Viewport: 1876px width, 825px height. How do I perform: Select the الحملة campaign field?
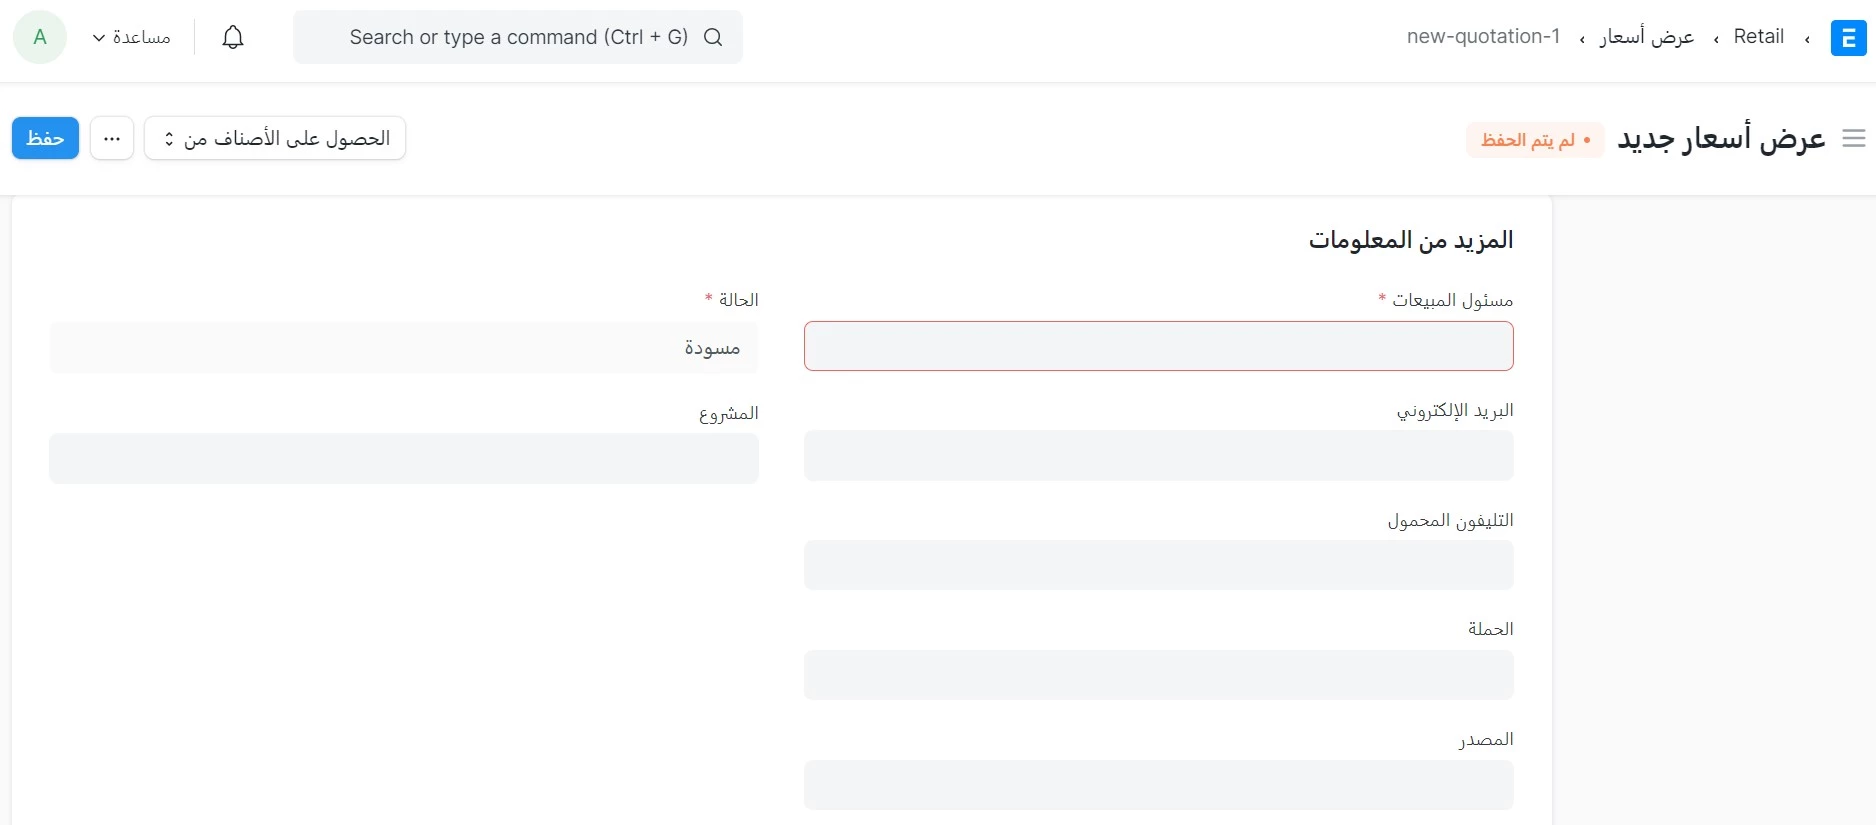(1158, 675)
